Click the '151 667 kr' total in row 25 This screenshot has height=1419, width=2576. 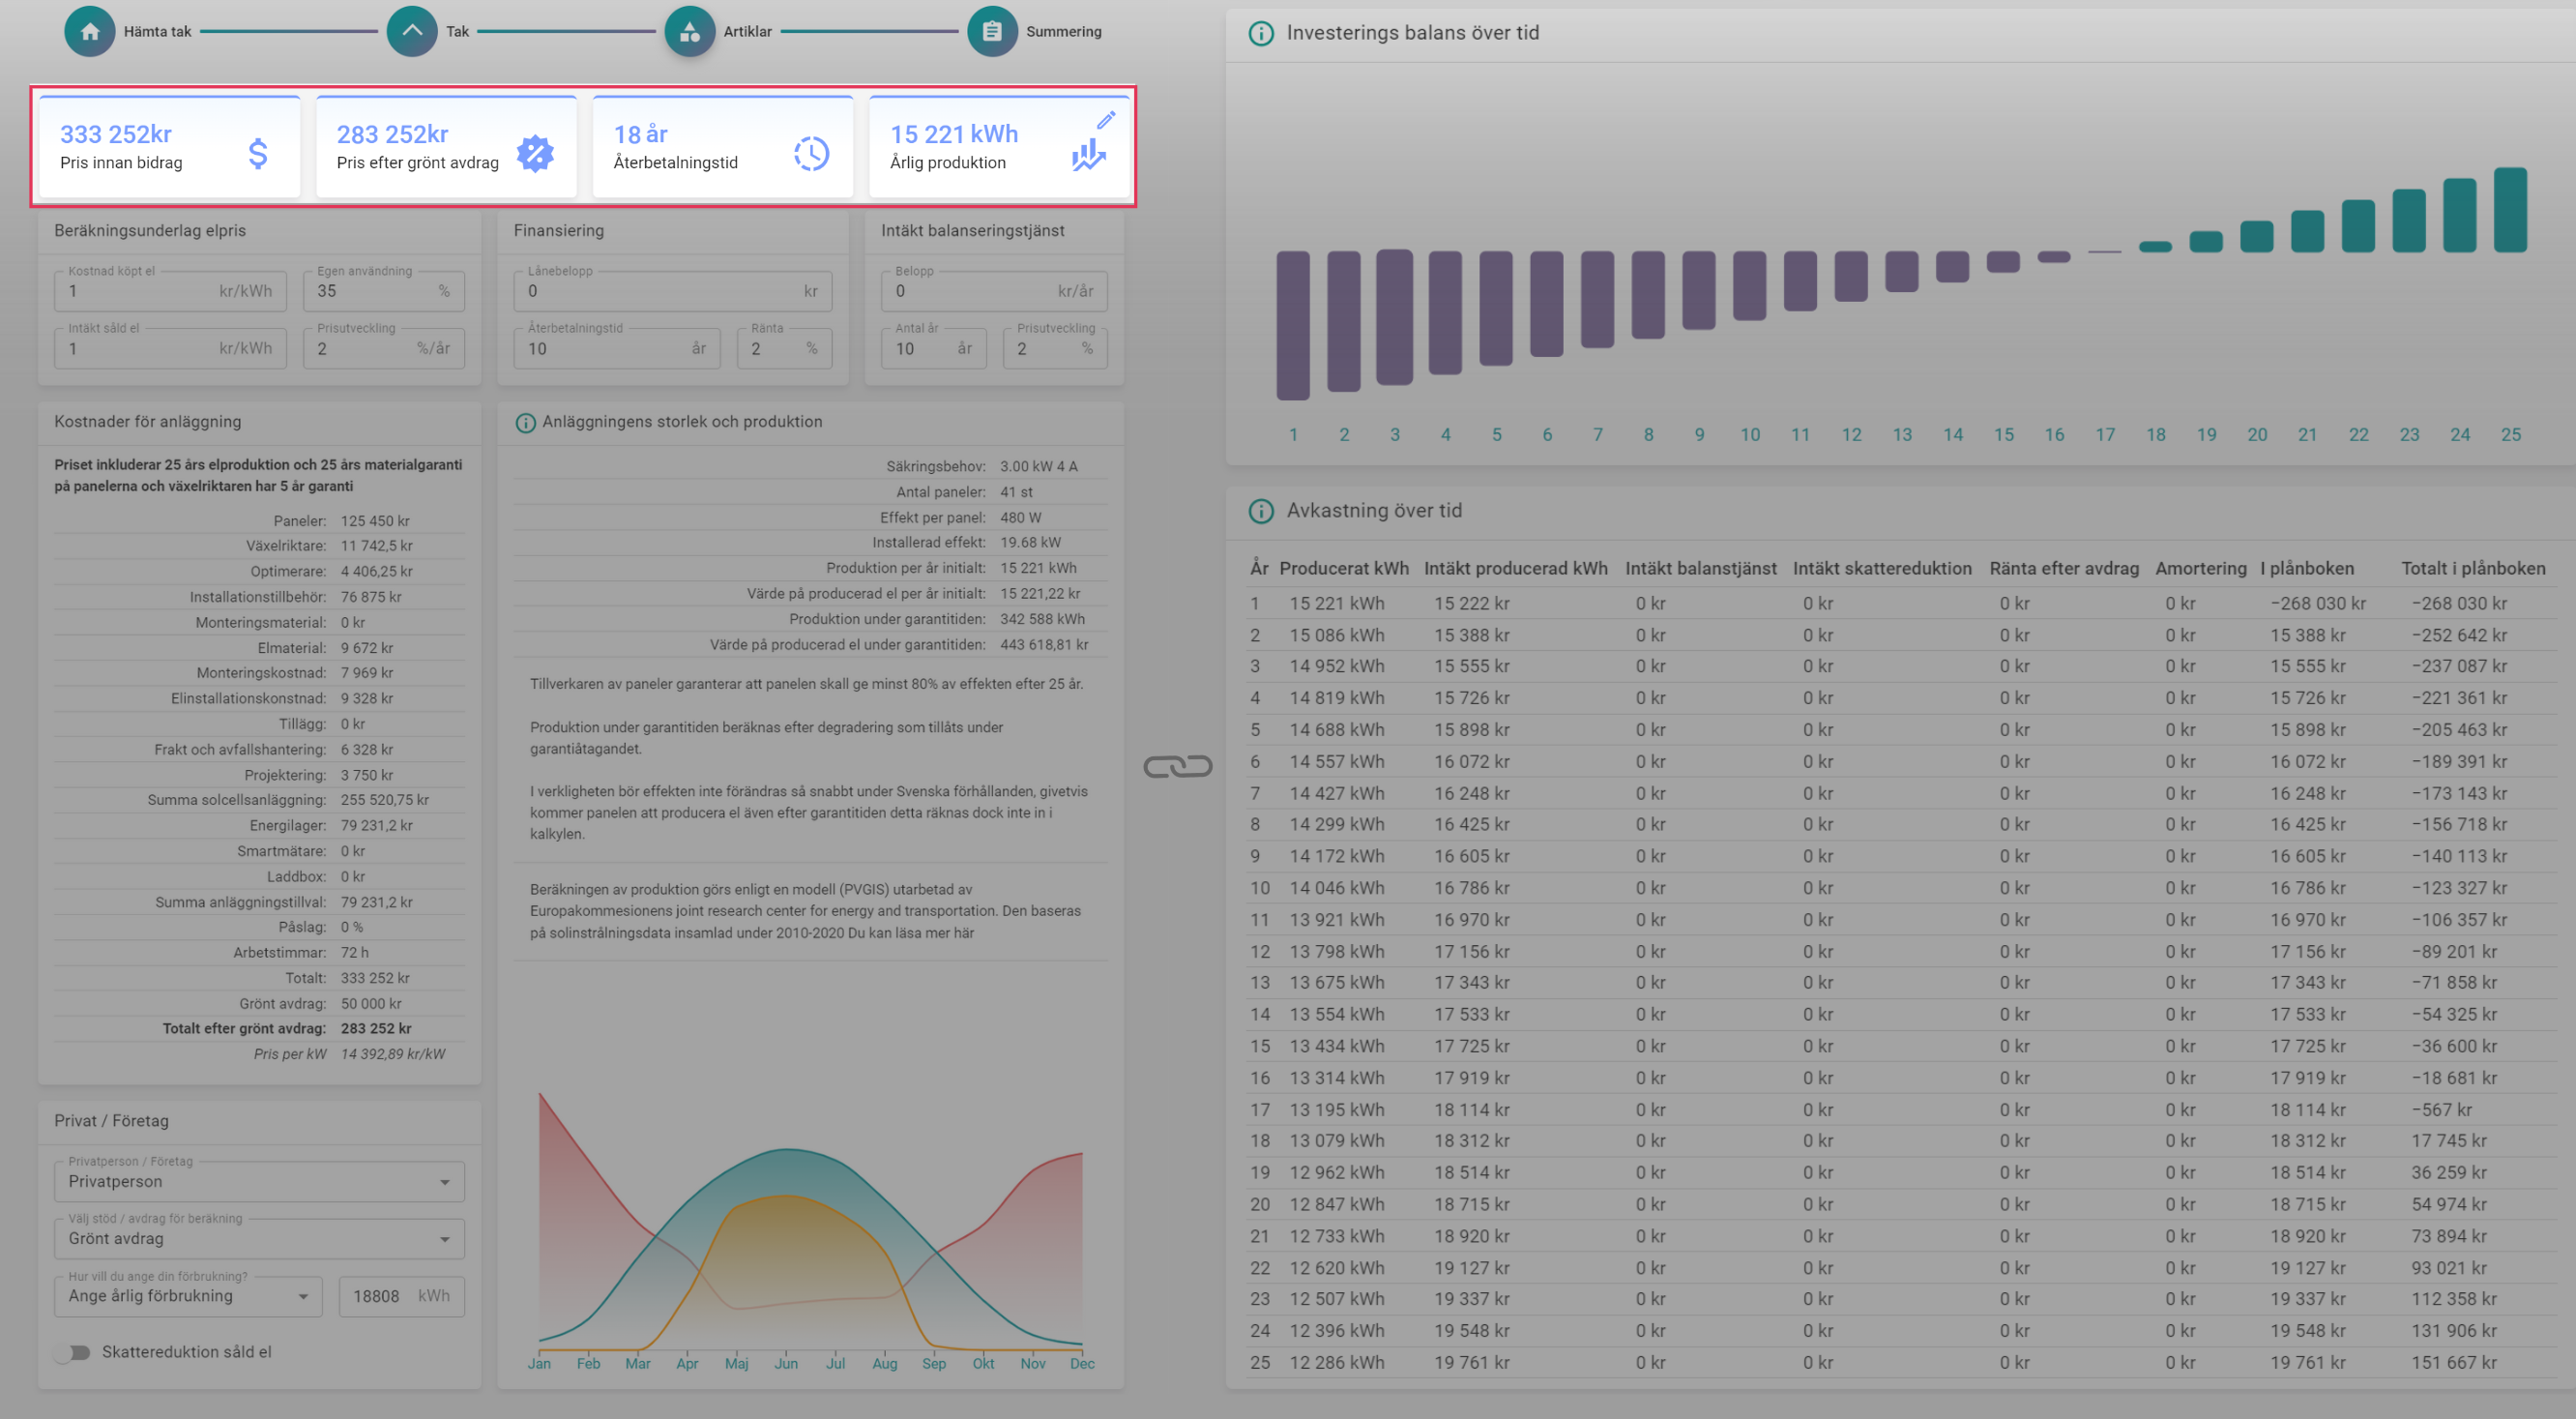(2454, 1363)
